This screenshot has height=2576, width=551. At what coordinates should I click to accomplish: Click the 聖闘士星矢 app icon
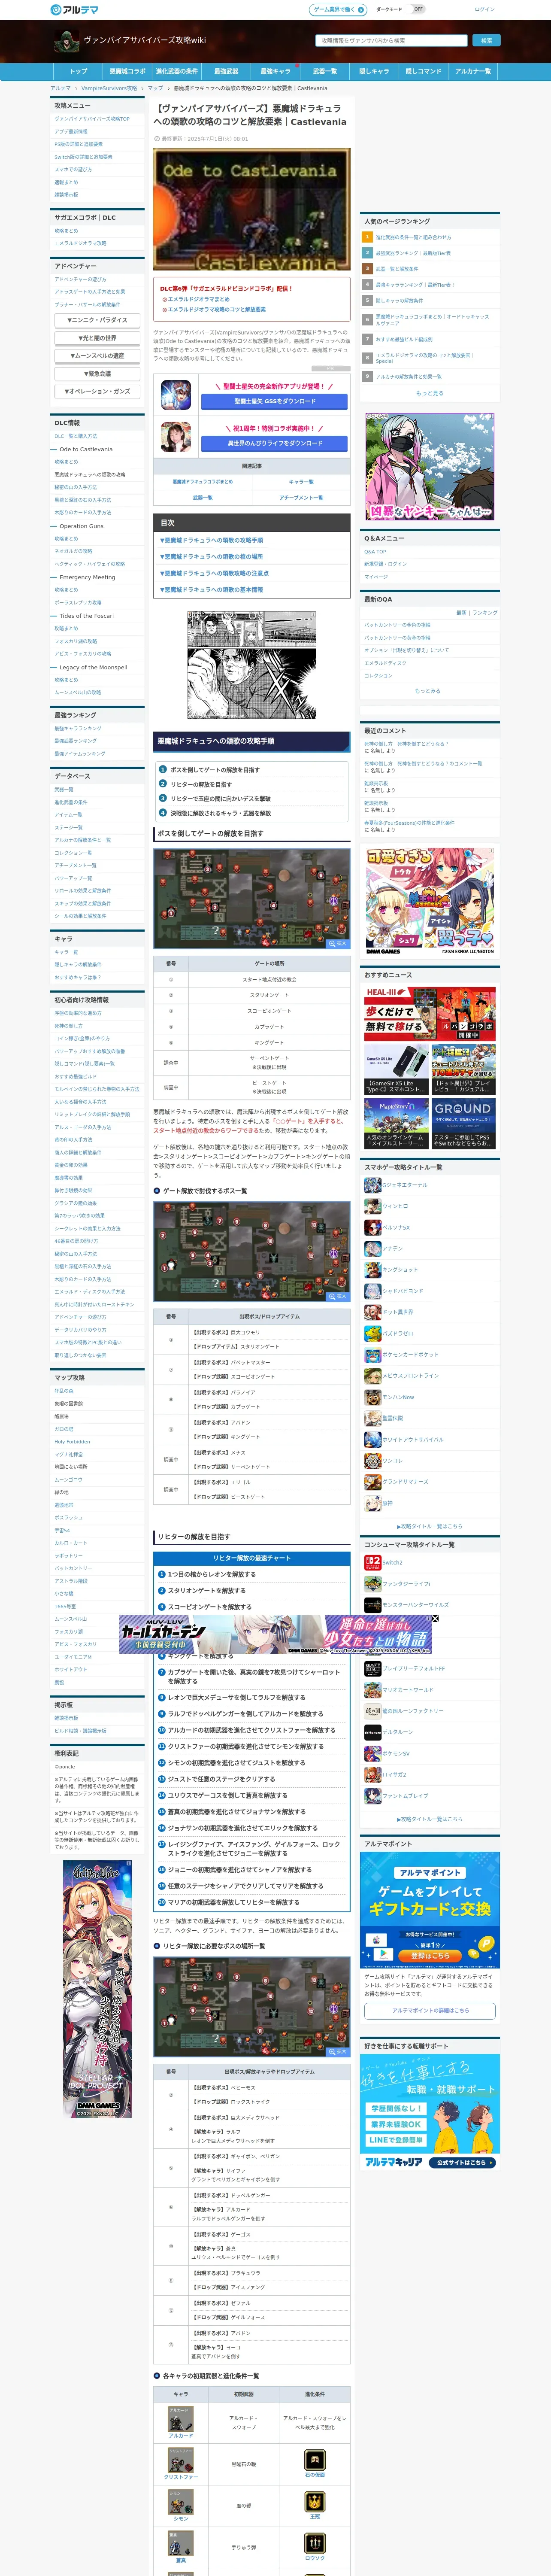(x=176, y=394)
